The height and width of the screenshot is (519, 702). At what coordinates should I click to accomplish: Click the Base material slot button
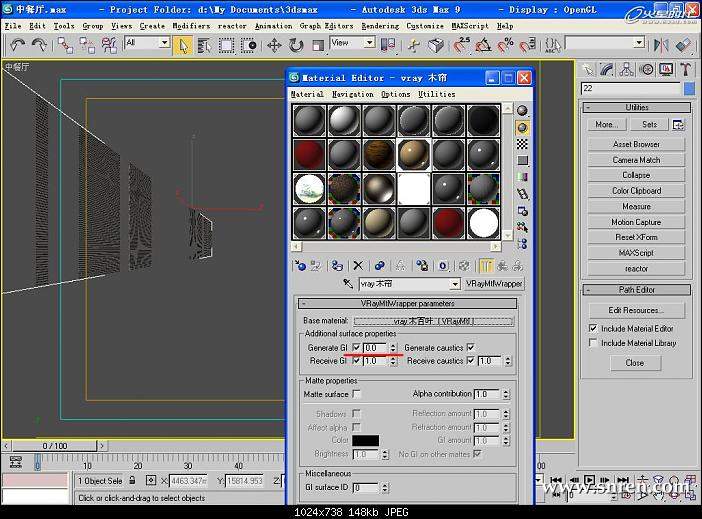pyautogui.click(x=433, y=321)
